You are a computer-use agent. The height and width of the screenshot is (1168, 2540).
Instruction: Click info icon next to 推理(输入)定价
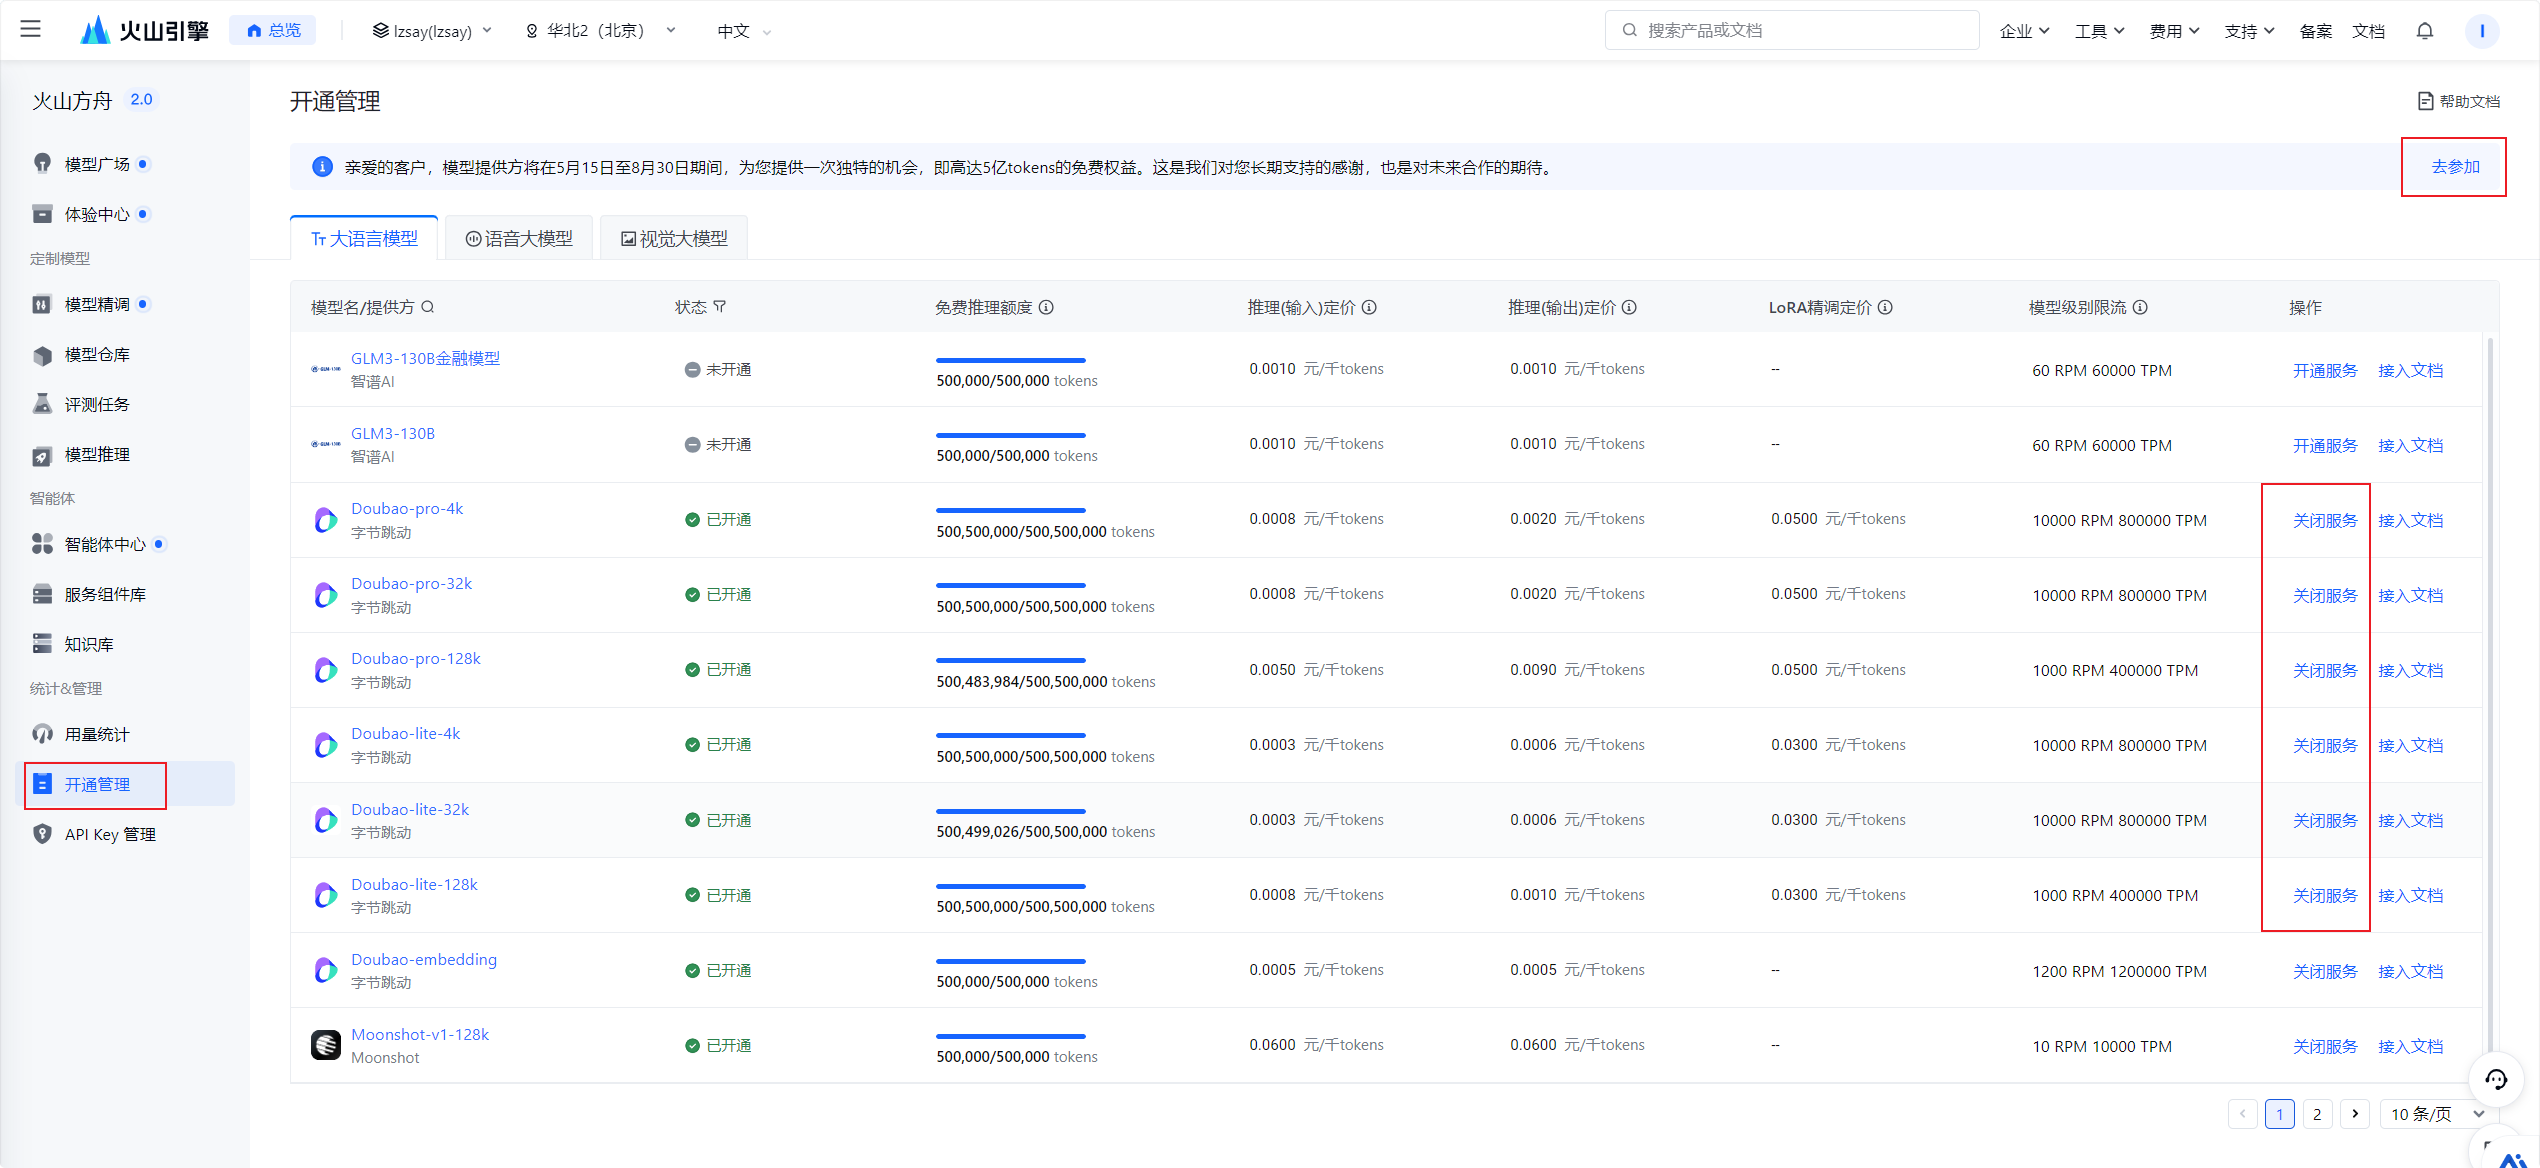coord(1369,307)
